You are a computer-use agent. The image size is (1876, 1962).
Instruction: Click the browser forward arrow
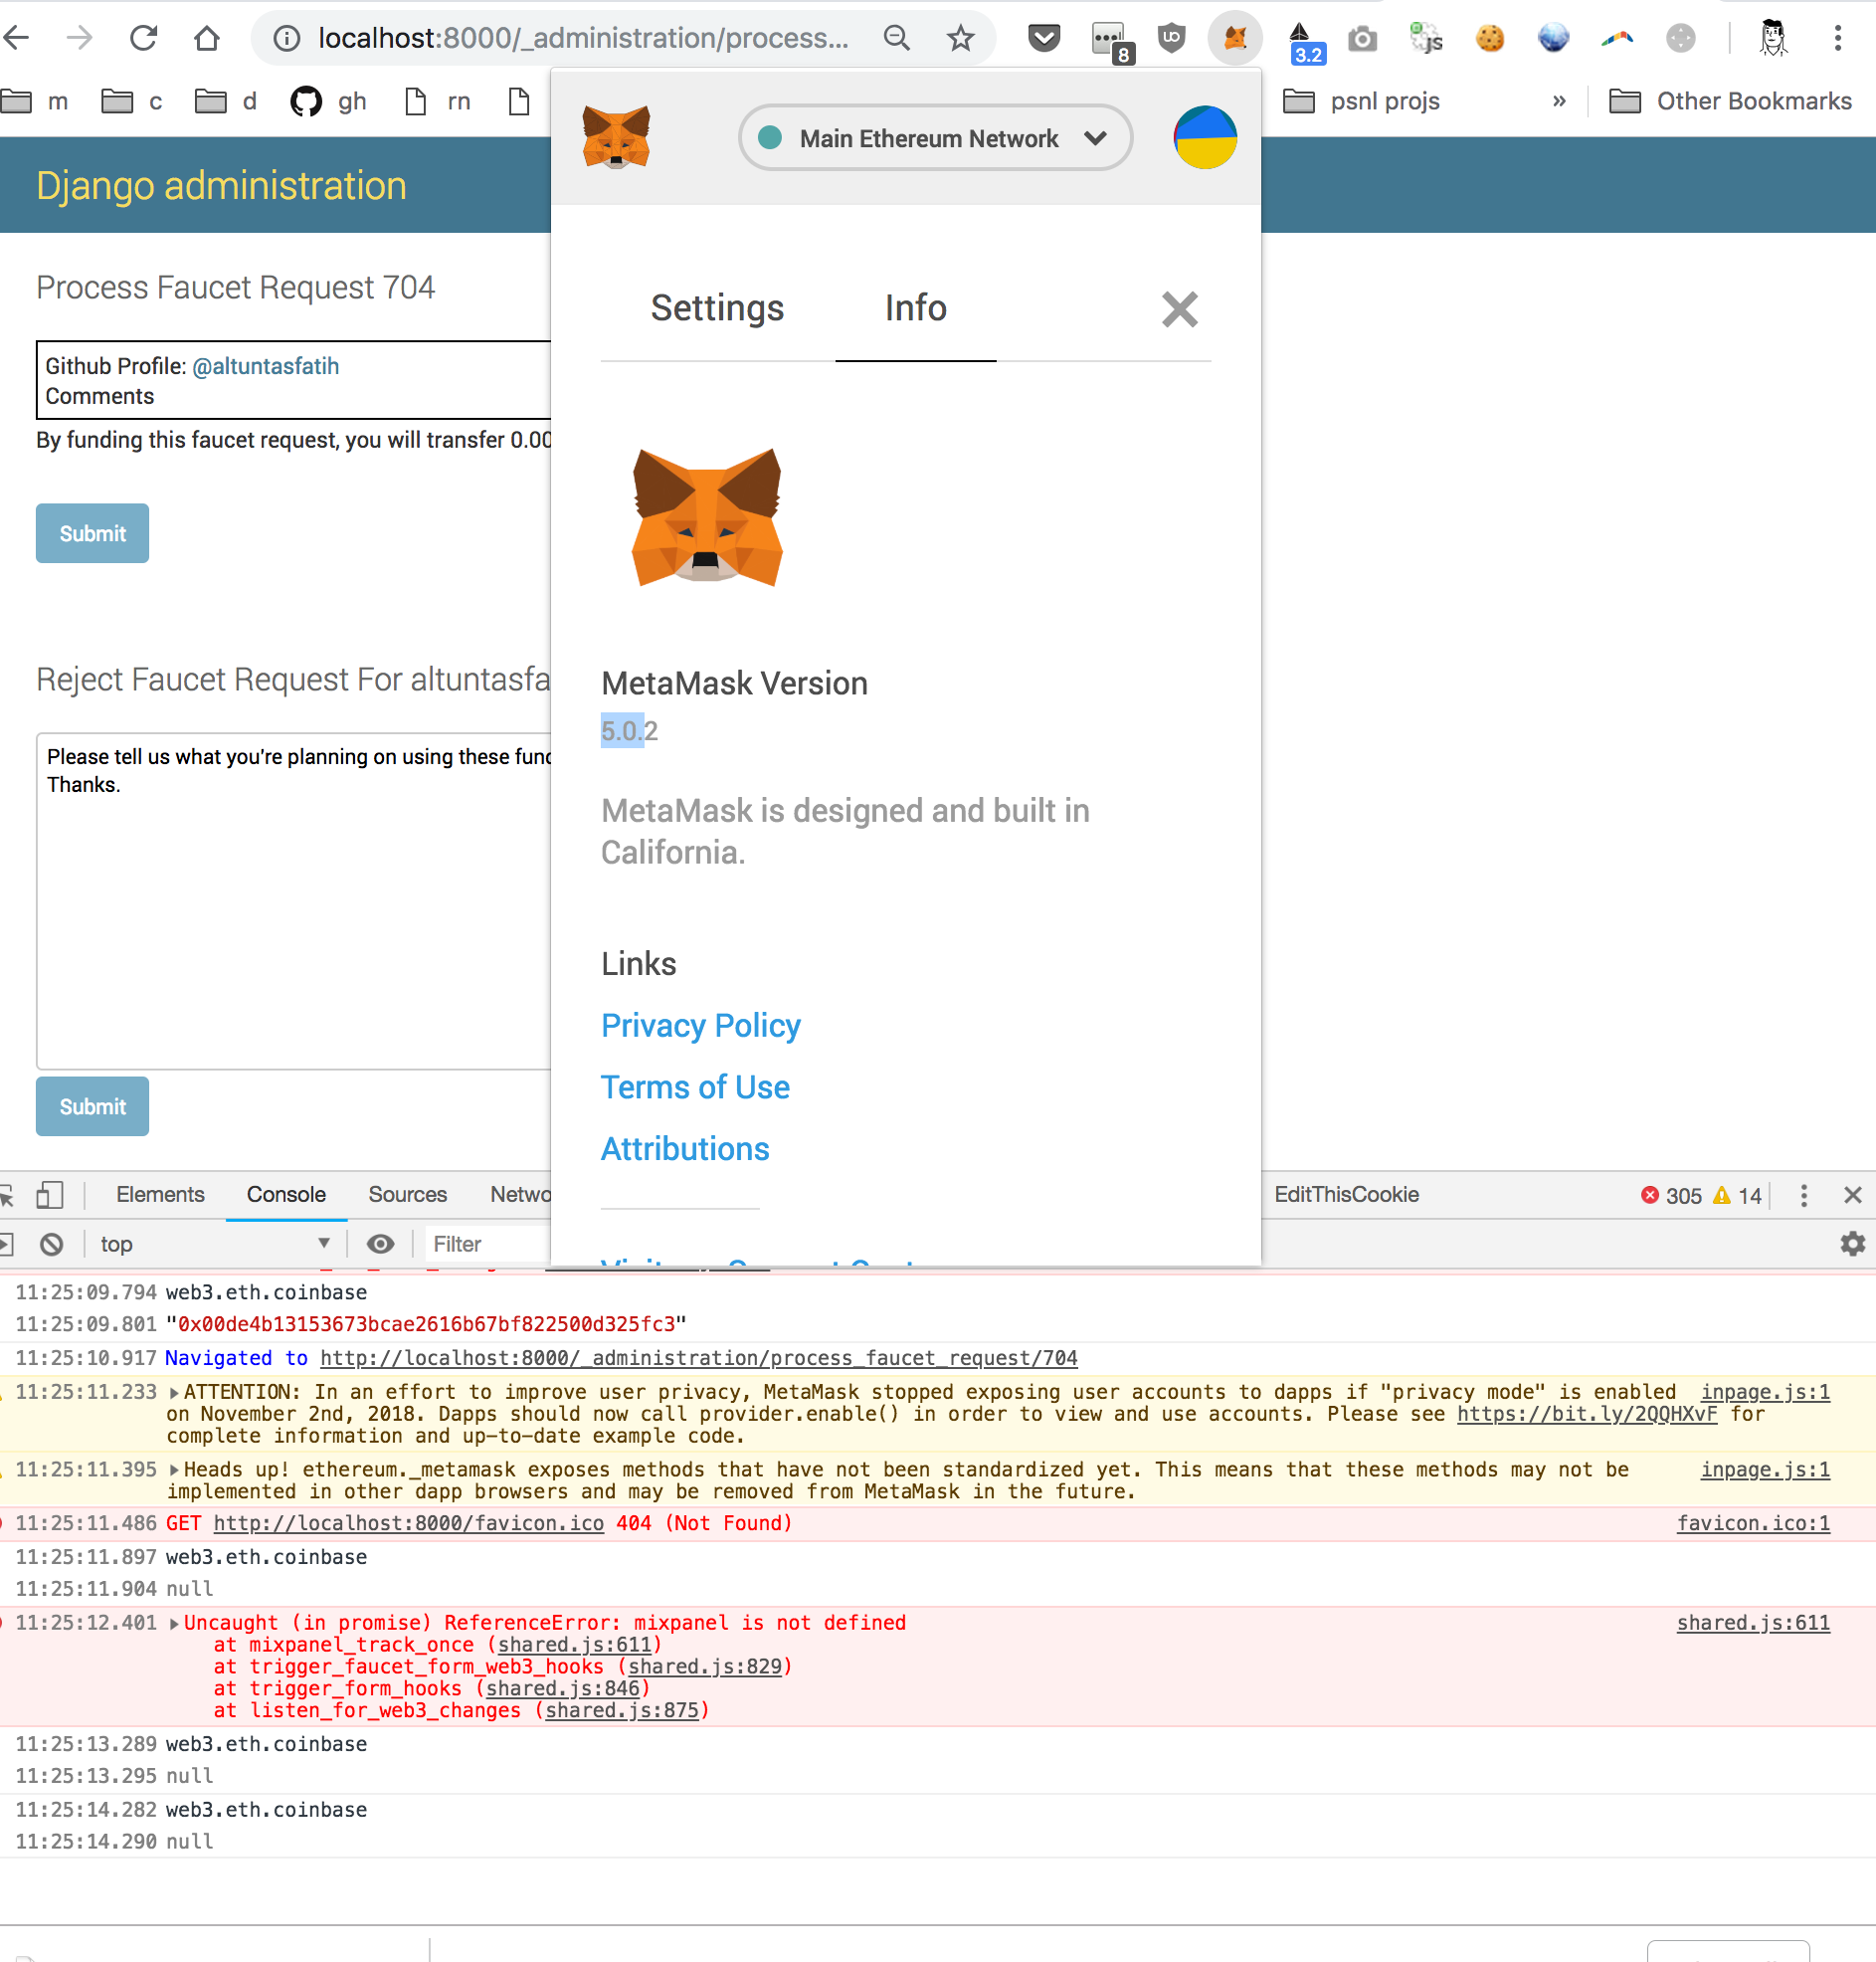(79, 38)
